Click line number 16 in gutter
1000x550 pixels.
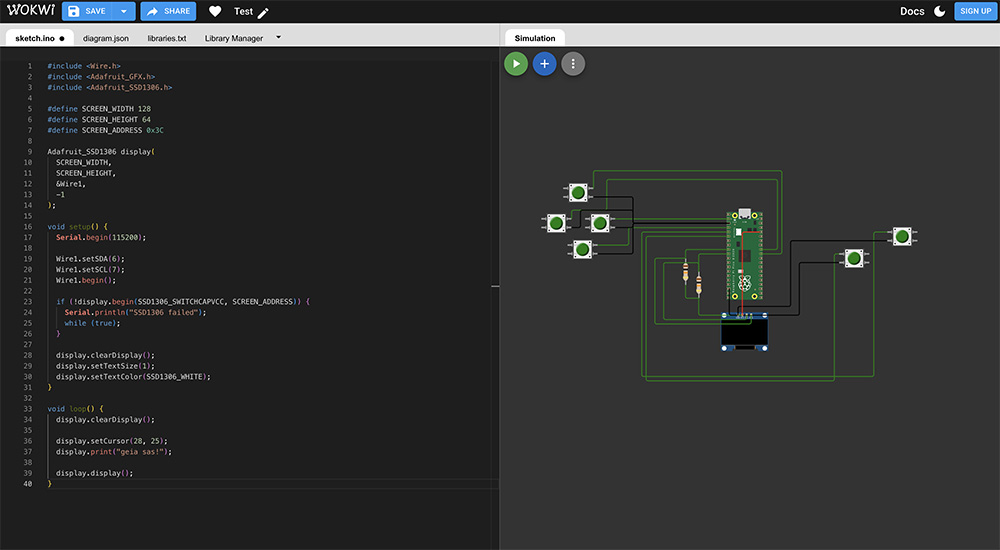28,227
